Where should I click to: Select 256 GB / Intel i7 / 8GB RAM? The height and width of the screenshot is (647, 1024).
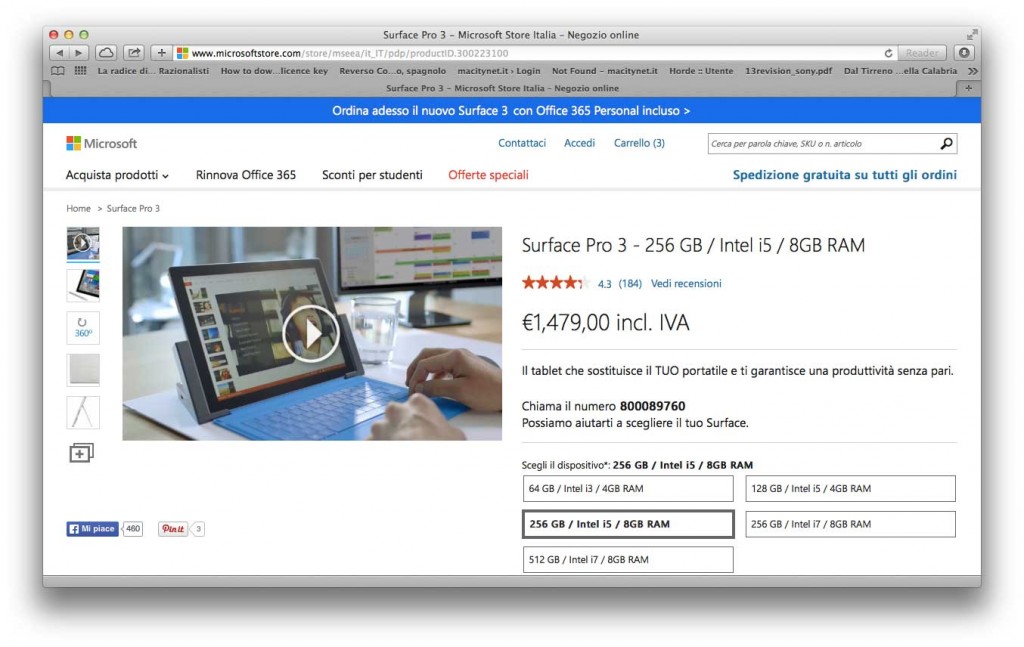850,524
